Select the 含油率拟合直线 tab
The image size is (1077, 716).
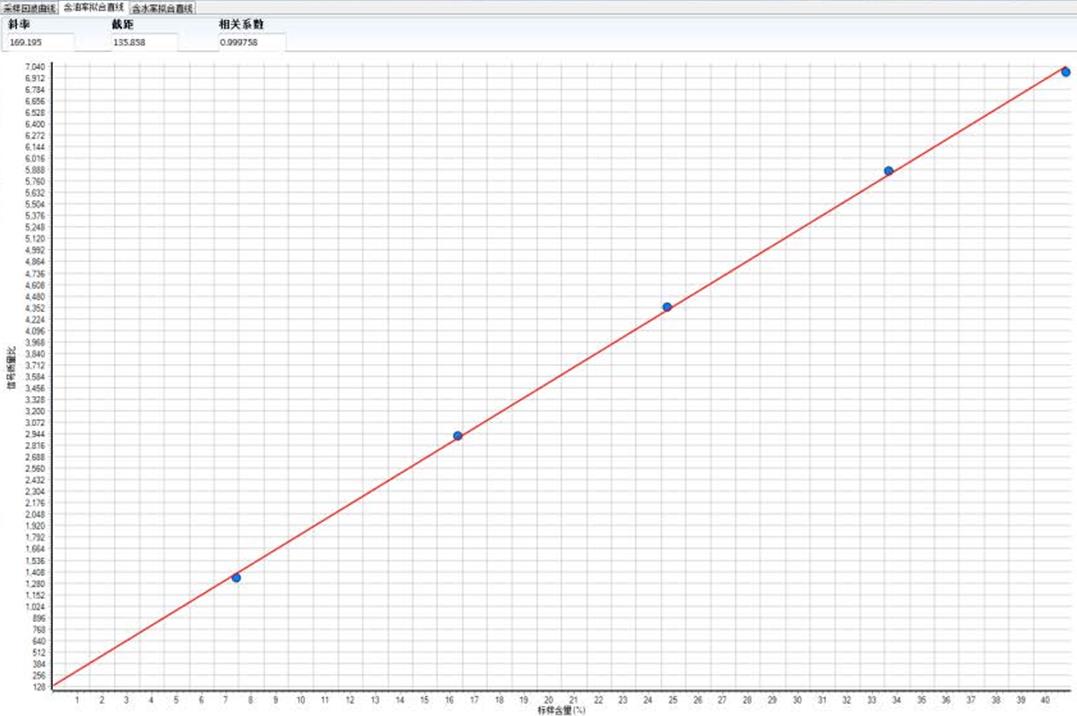[x=94, y=7]
